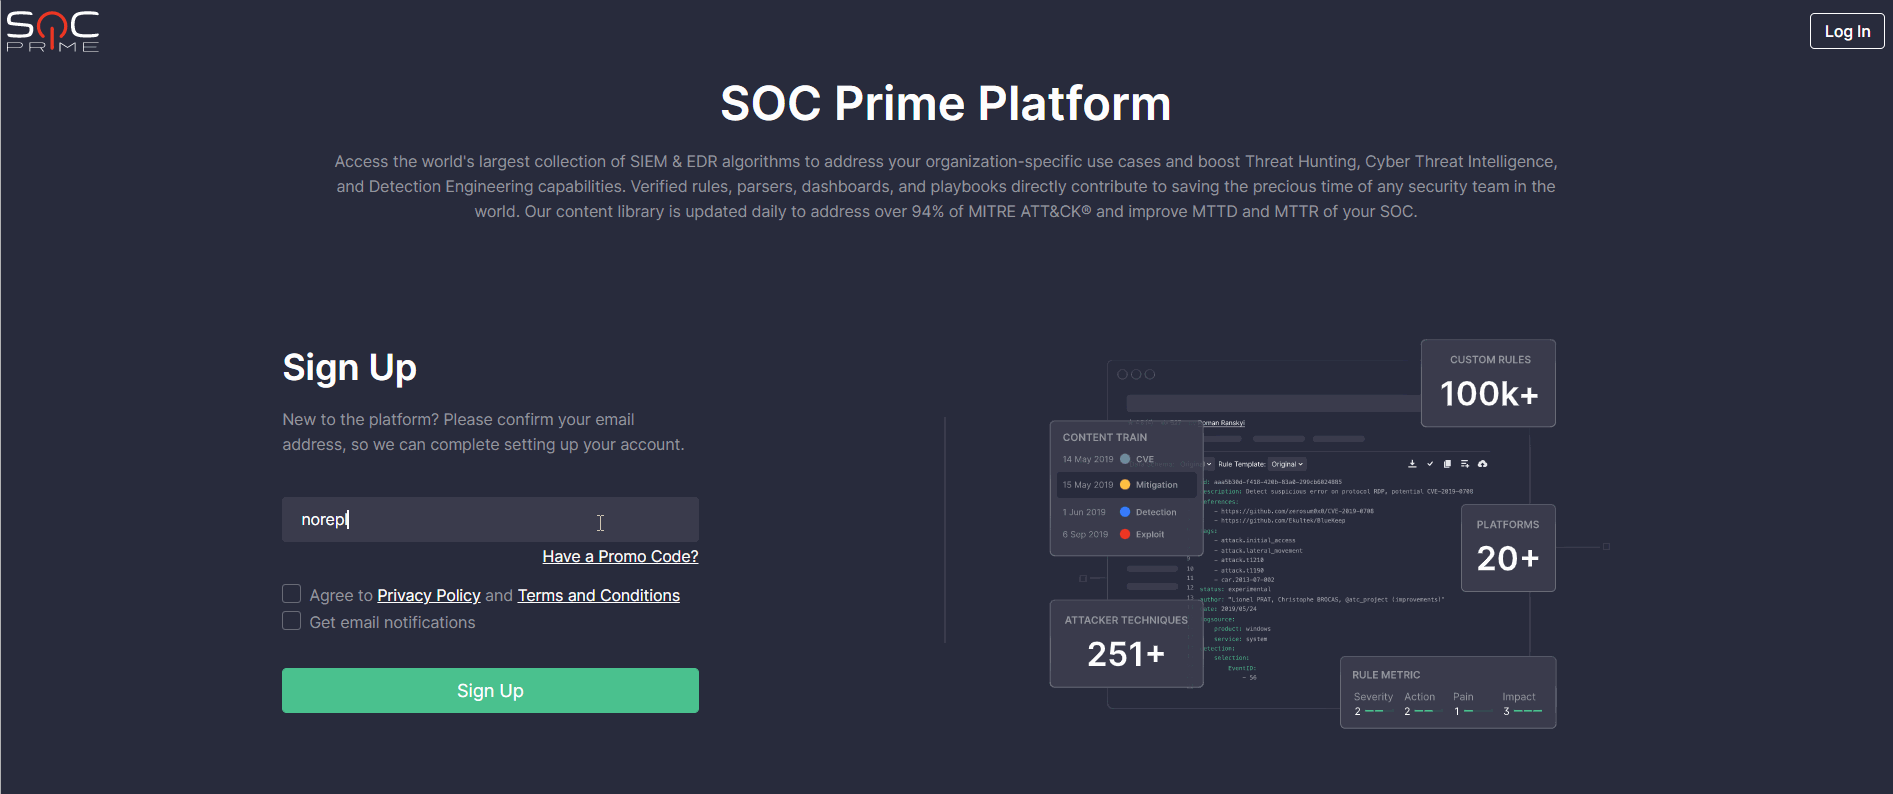Click the email address input field
1893x794 pixels.
pyautogui.click(x=489, y=519)
